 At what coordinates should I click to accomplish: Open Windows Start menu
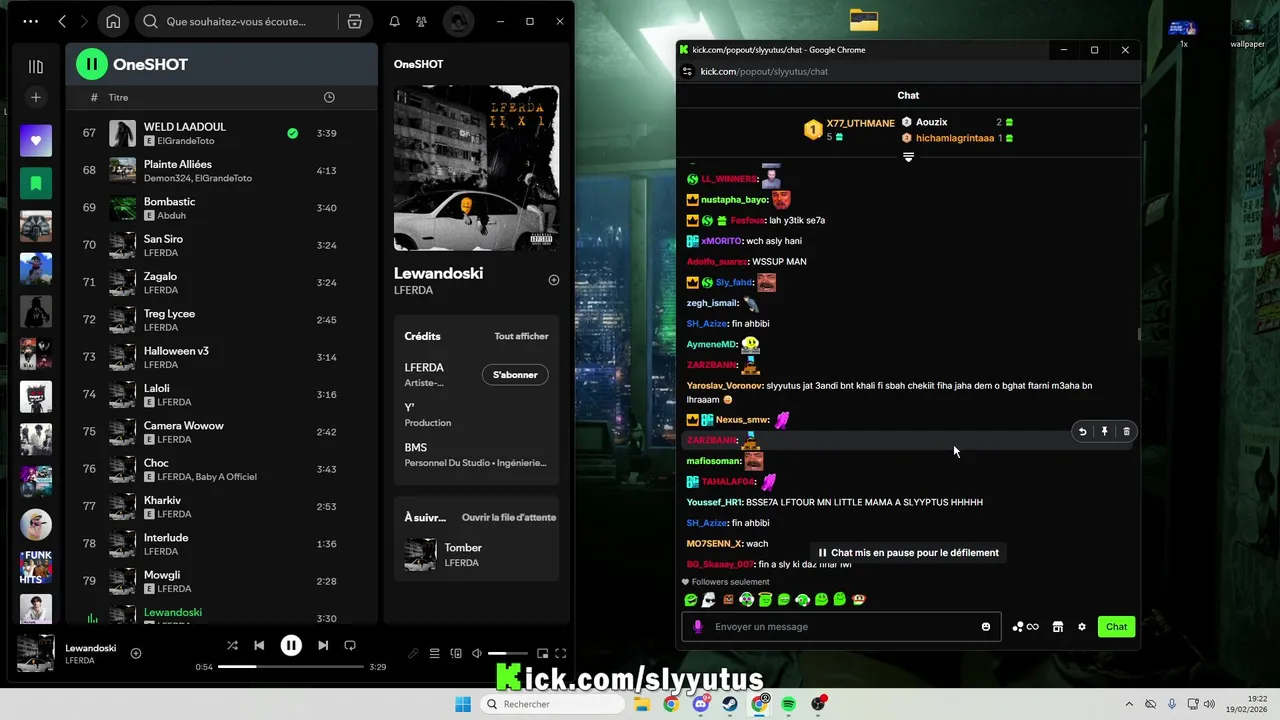tap(463, 704)
